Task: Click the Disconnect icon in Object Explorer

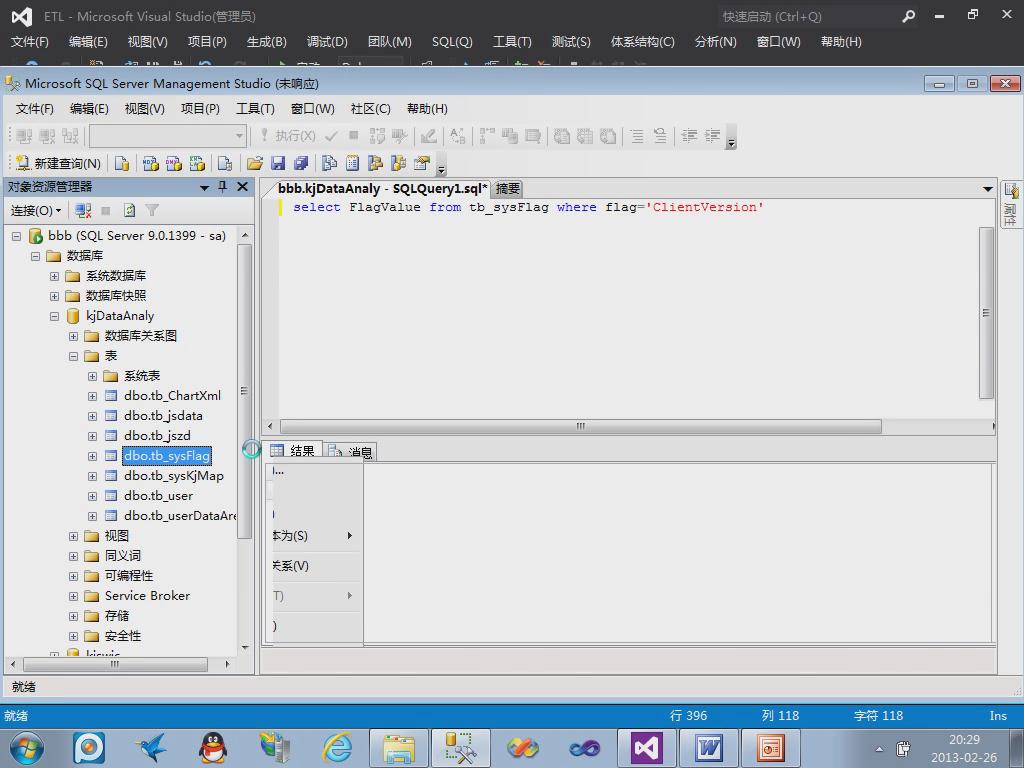Action: 83,210
